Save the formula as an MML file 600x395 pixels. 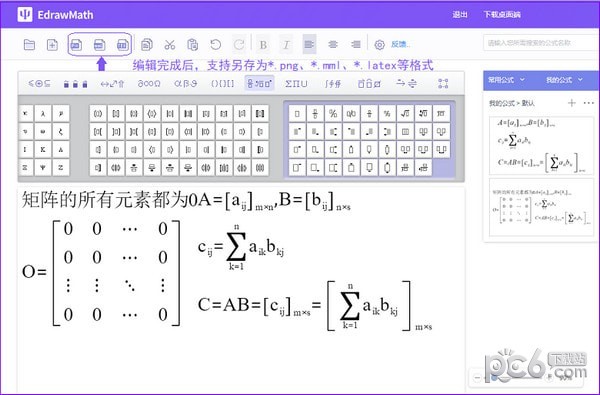pyautogui.click(x=99, y=45)
